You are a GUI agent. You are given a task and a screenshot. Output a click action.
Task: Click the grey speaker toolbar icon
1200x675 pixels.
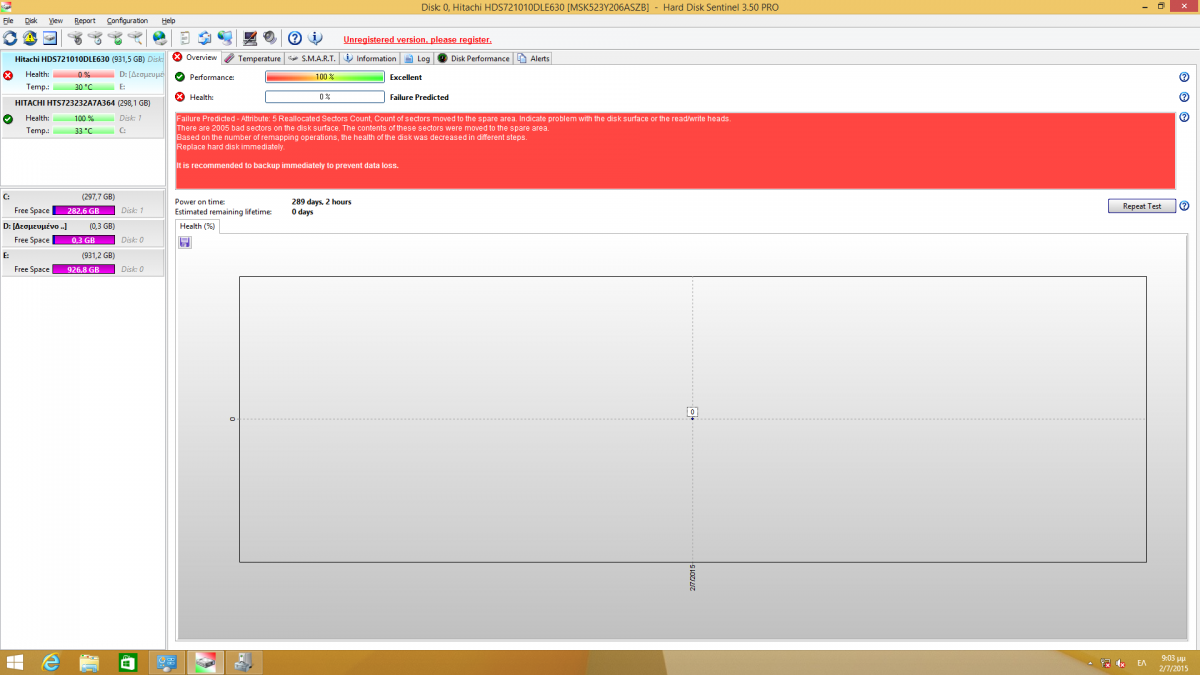coord(270,38)
